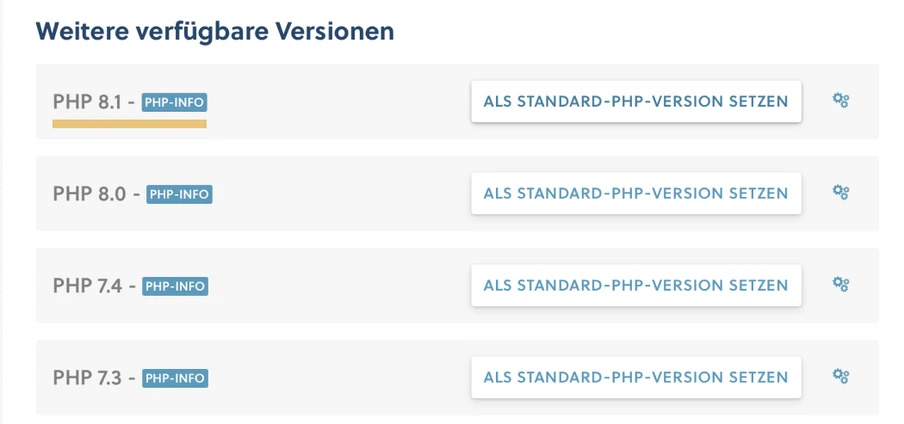Open the settings gears for PHP 8.0

(x=841, y=193)
